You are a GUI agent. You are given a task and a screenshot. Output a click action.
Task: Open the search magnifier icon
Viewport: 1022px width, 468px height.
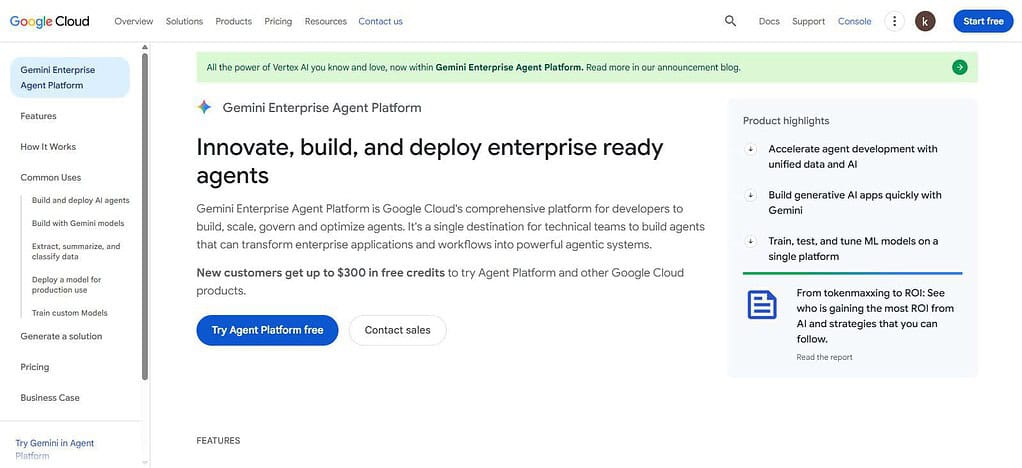point(730,21)
